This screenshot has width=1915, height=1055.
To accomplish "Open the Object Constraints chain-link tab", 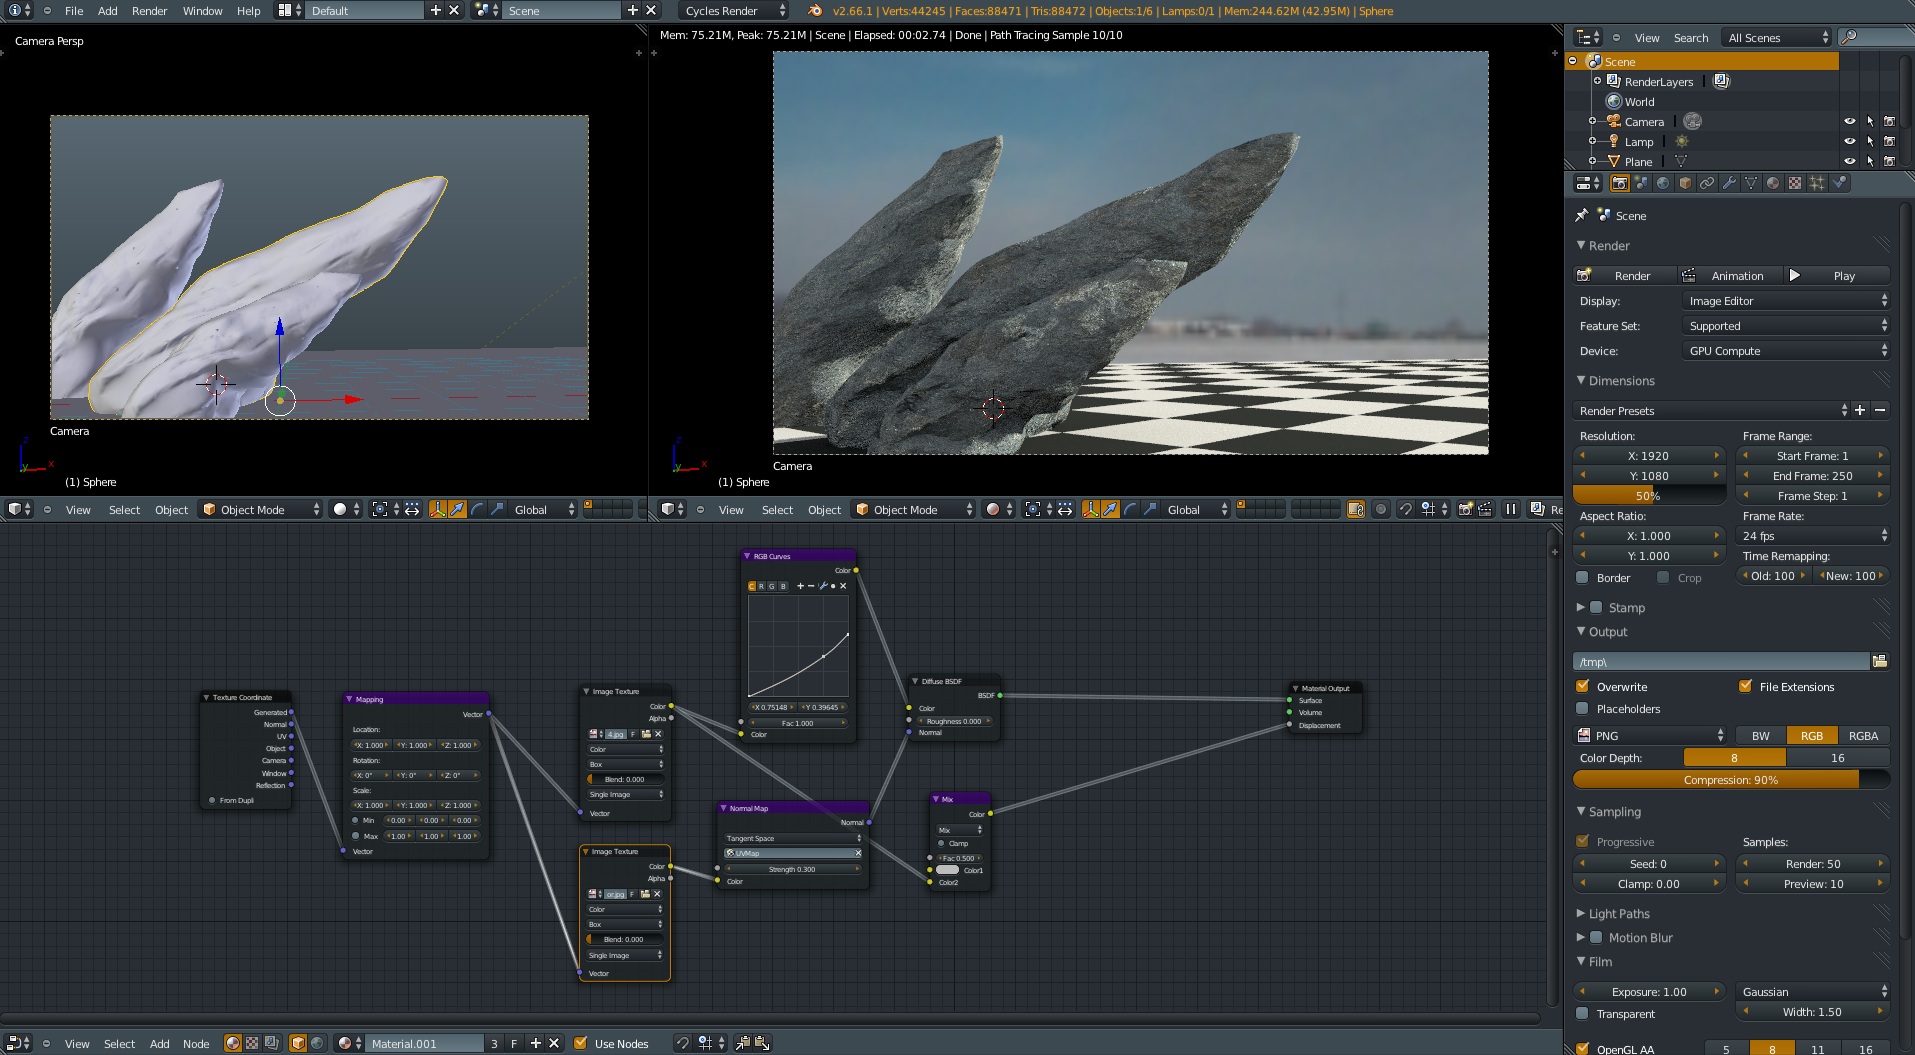I will (x=1707, y=183).
